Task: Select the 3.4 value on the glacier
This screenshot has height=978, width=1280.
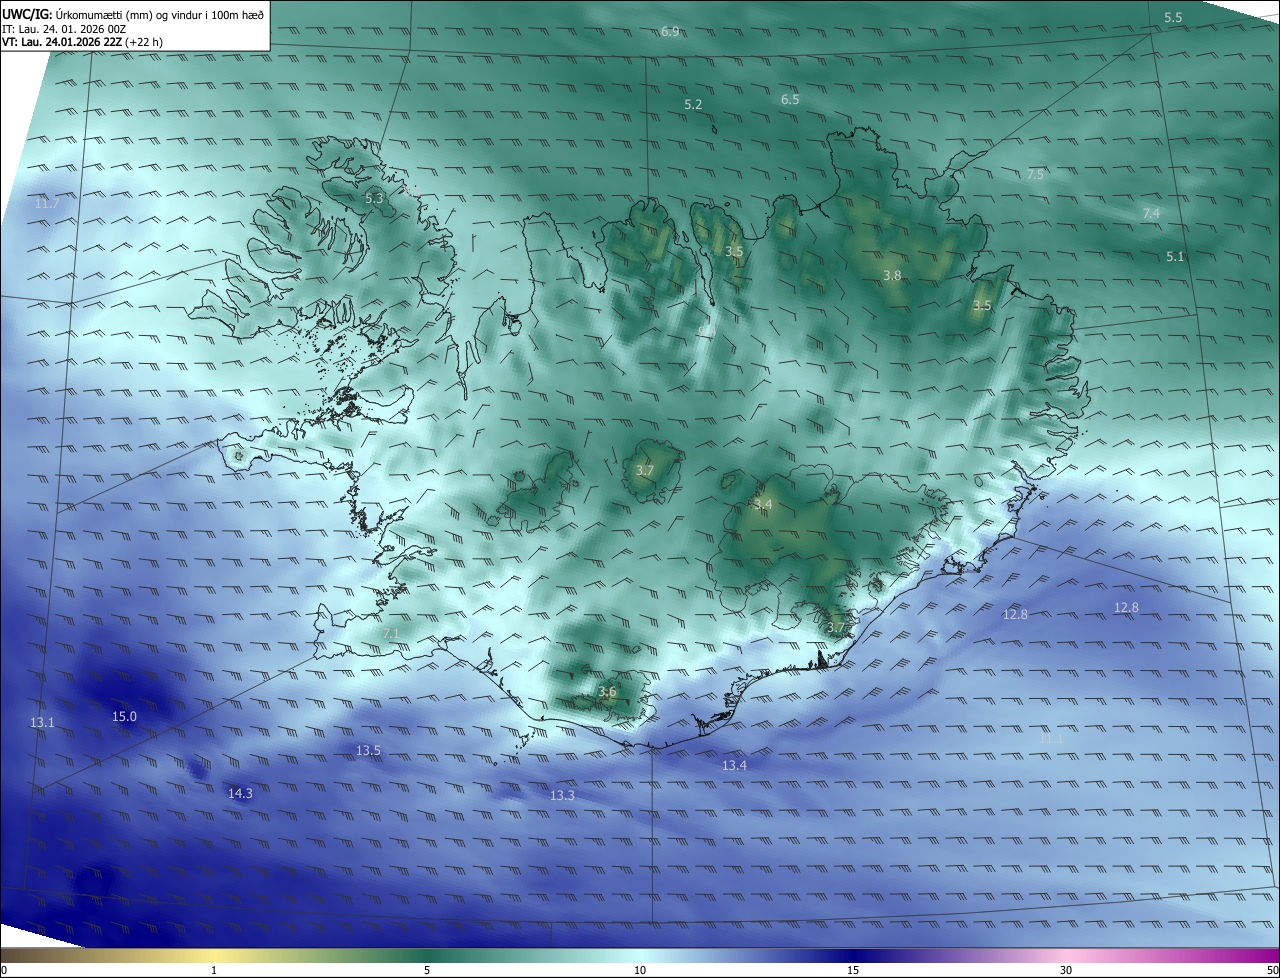Action: 763,505
